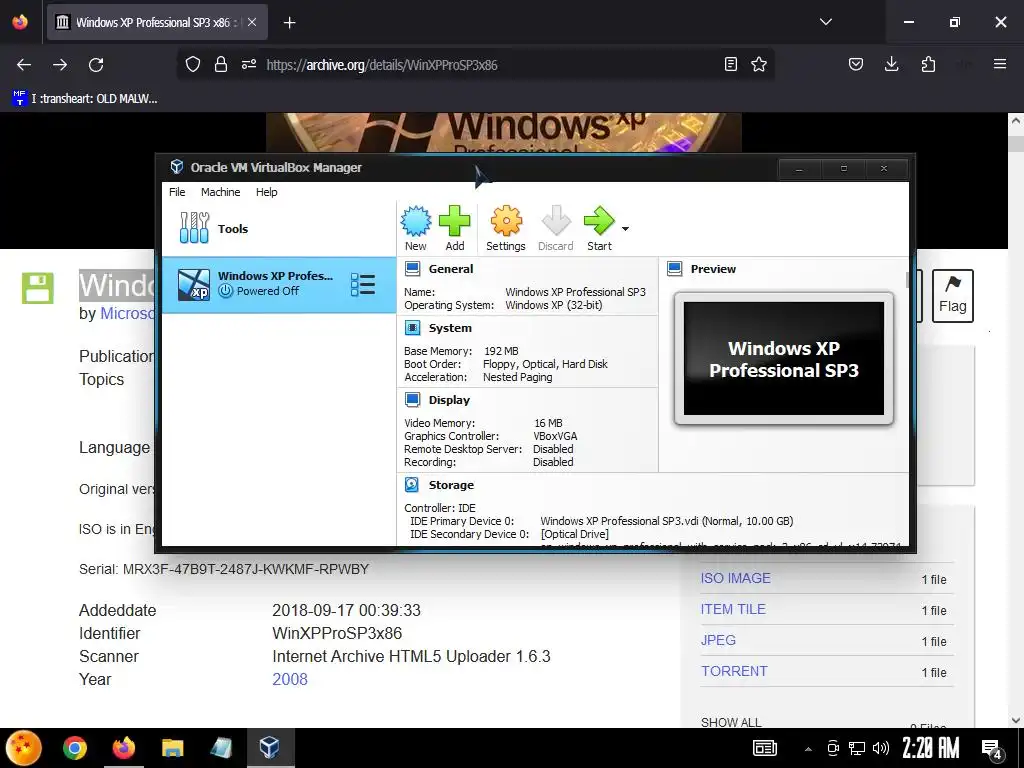
Task: Open File Explorer from the taskbar
Action: [x=172, y=748]
